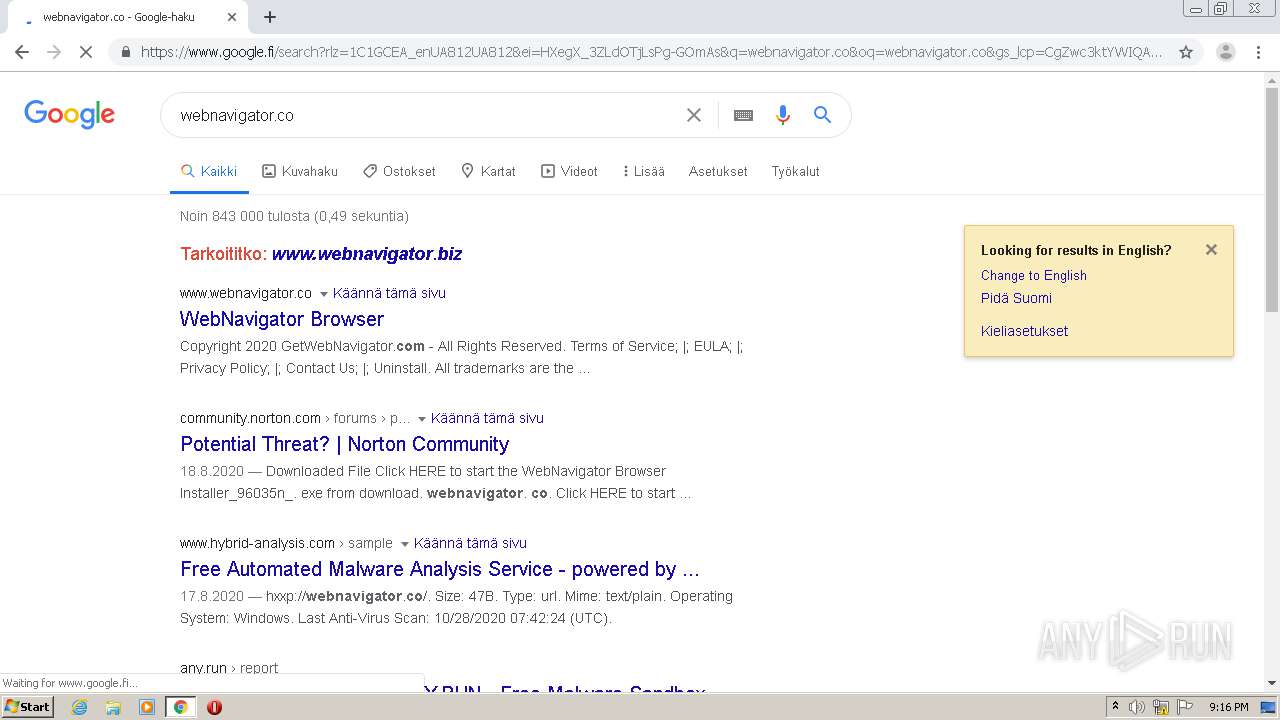Bookmark this page with the star
Image resolution: width=1280 pixels, height=720 pixels.
click(1186, 52)
